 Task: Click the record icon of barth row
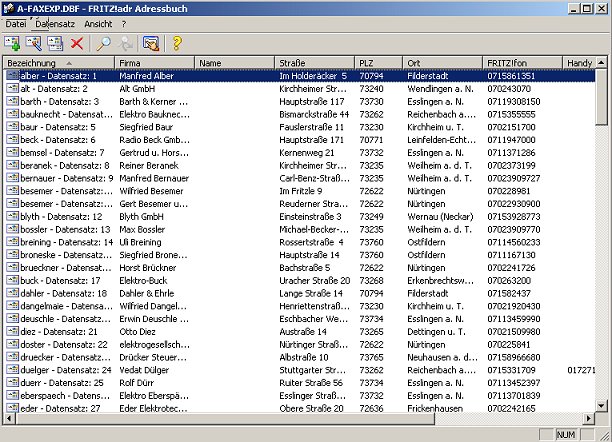(x=12, y=102)
